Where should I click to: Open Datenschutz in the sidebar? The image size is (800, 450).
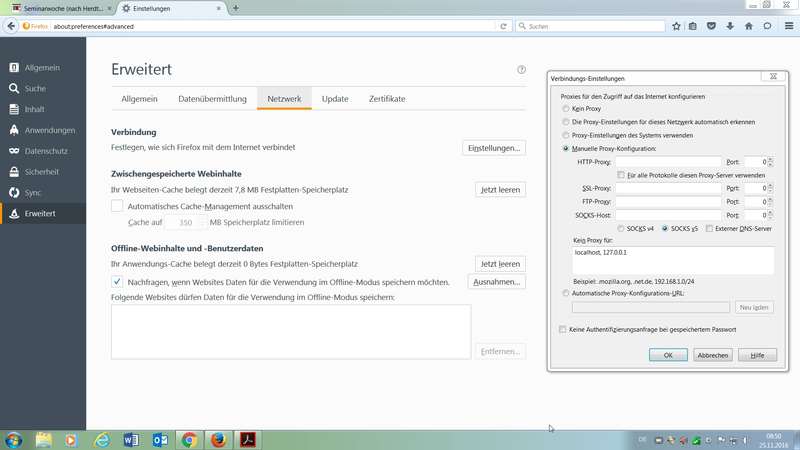click(43, 151)
